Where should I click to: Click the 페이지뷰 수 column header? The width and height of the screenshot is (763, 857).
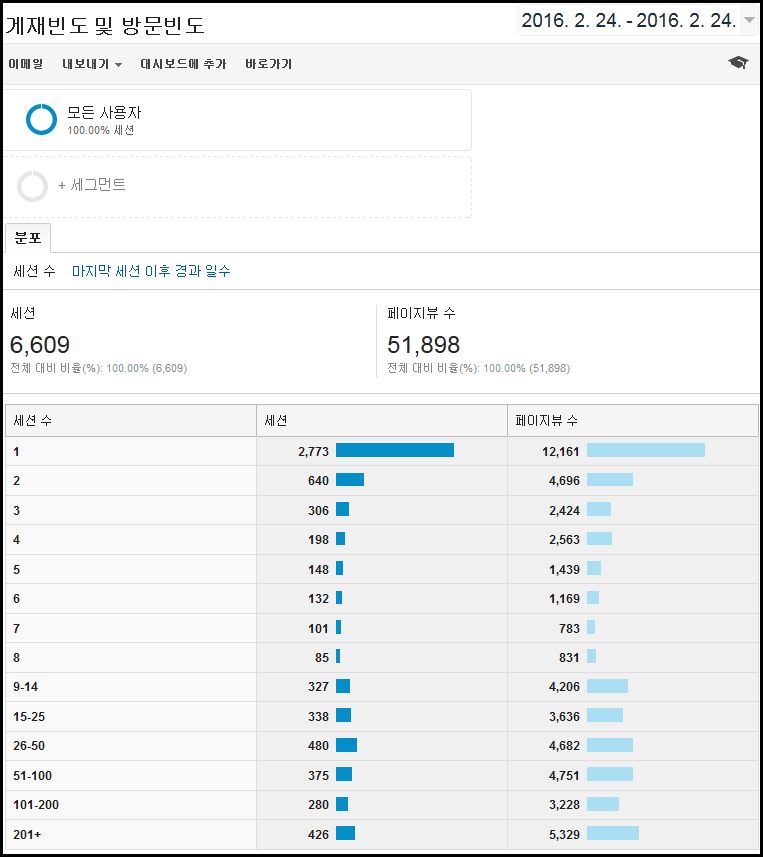tap(546, 421)
